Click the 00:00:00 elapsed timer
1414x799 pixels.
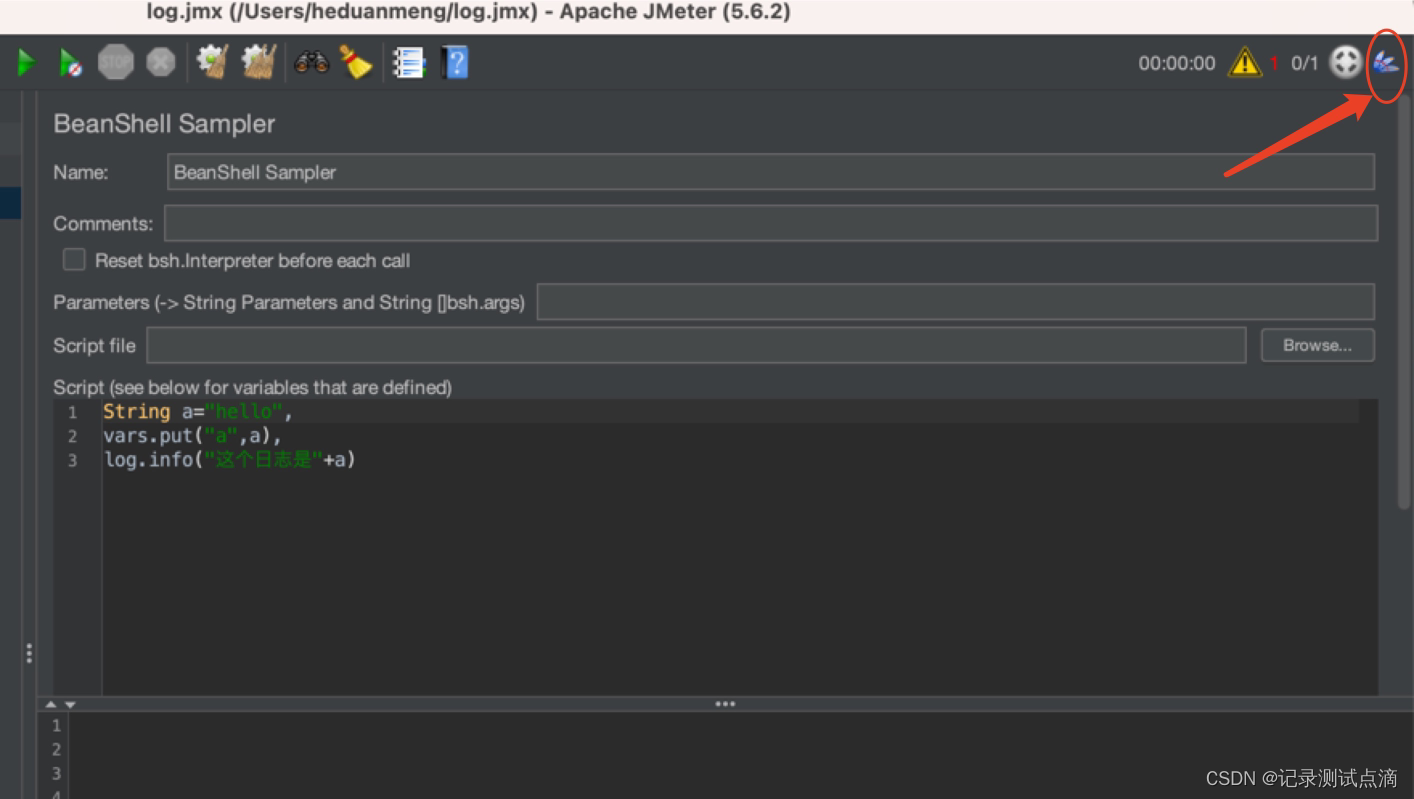(x=1177, y=63)
